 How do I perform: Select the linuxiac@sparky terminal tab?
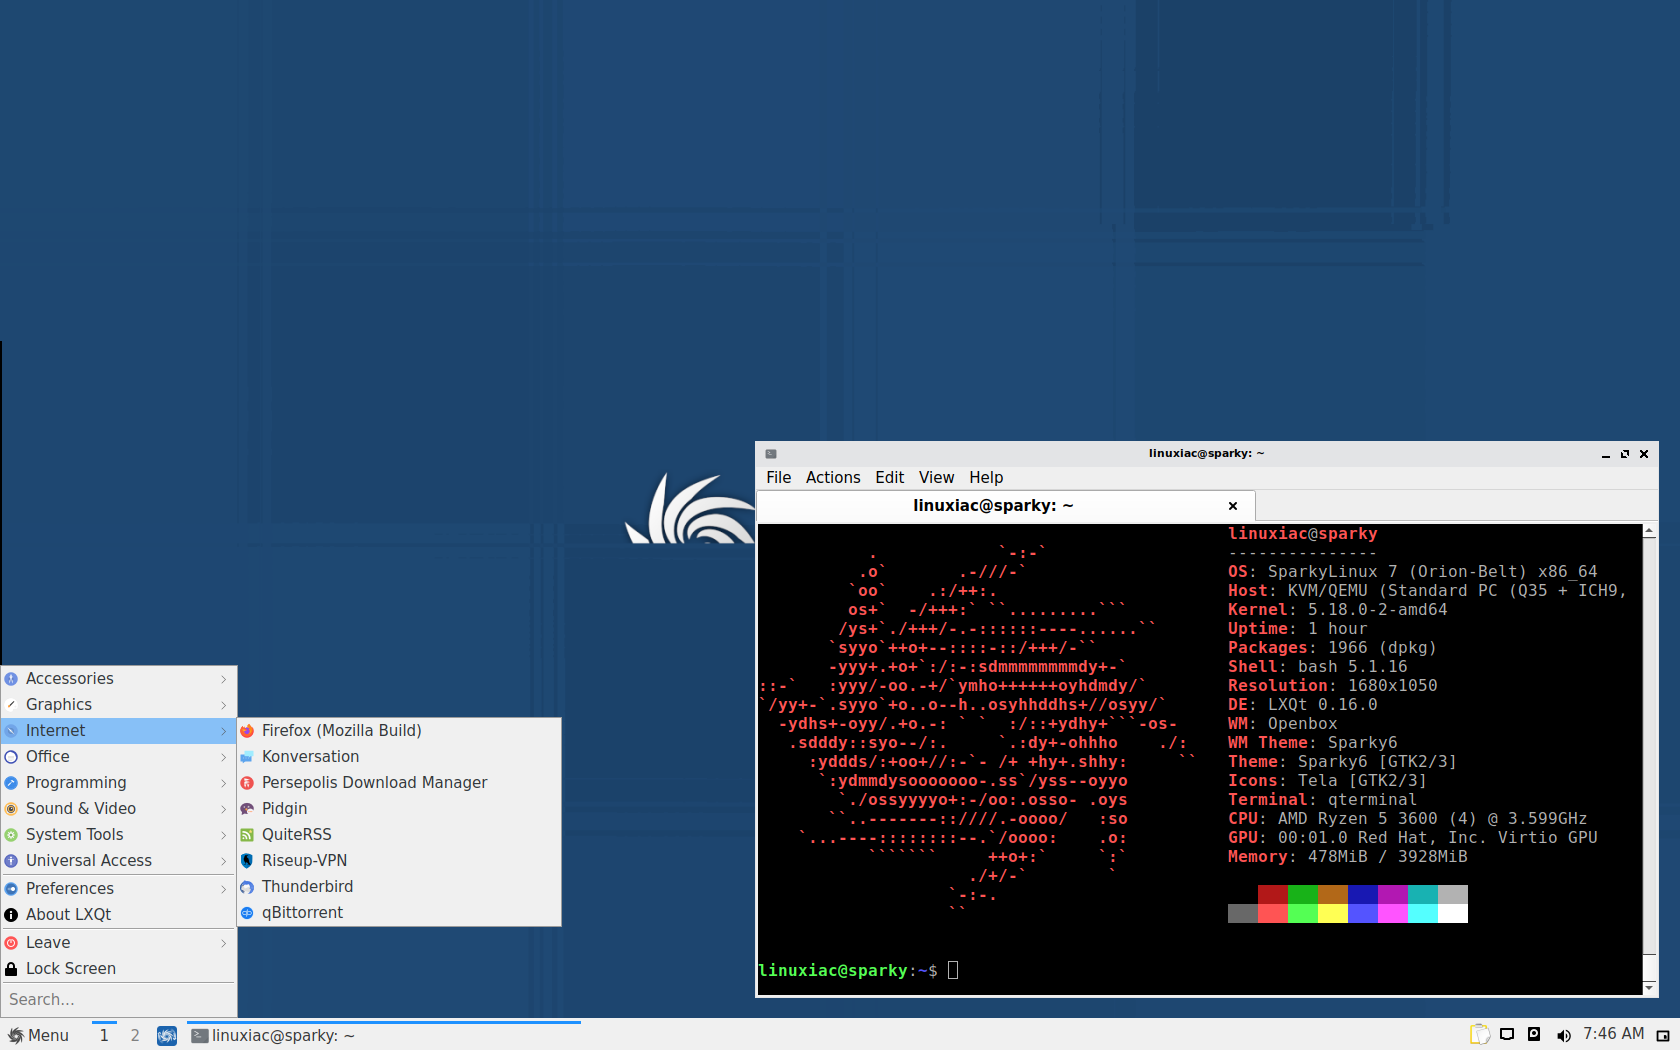point(1005,506)
